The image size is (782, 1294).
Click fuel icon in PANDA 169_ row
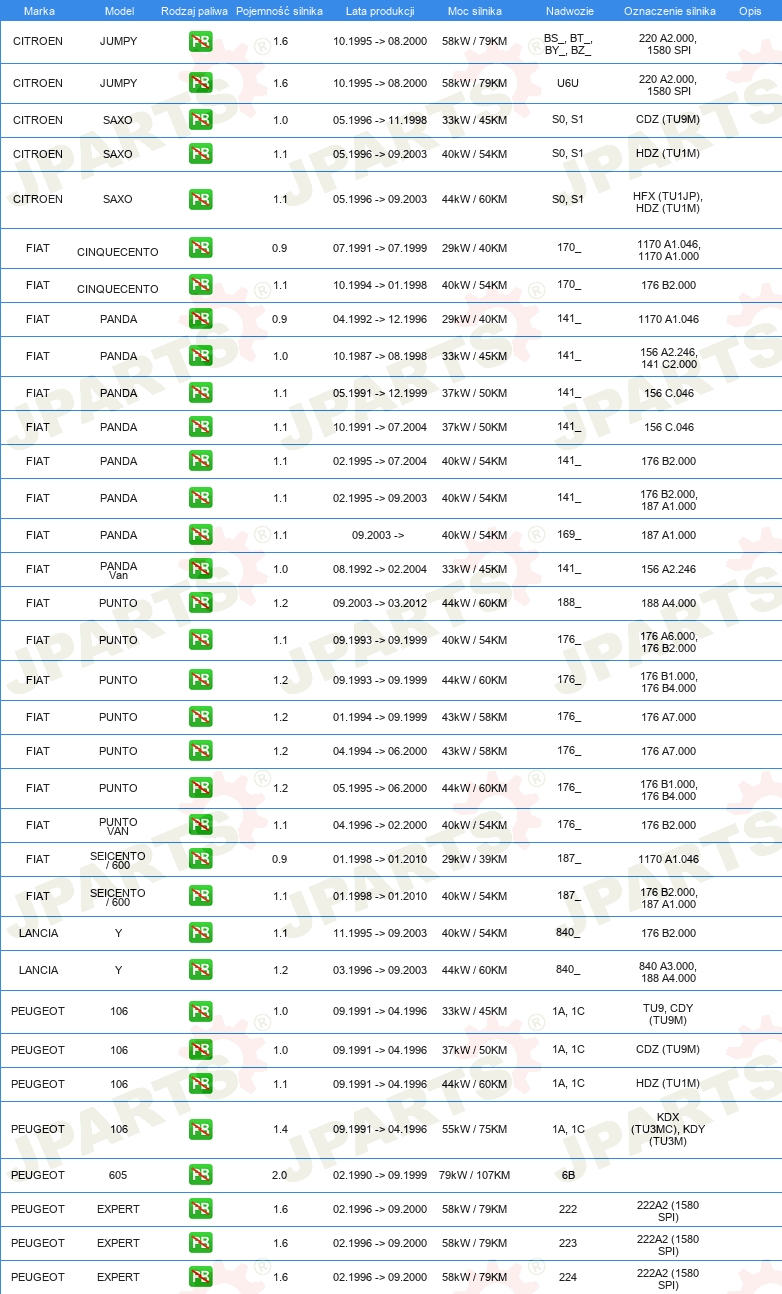pos(200,535)
